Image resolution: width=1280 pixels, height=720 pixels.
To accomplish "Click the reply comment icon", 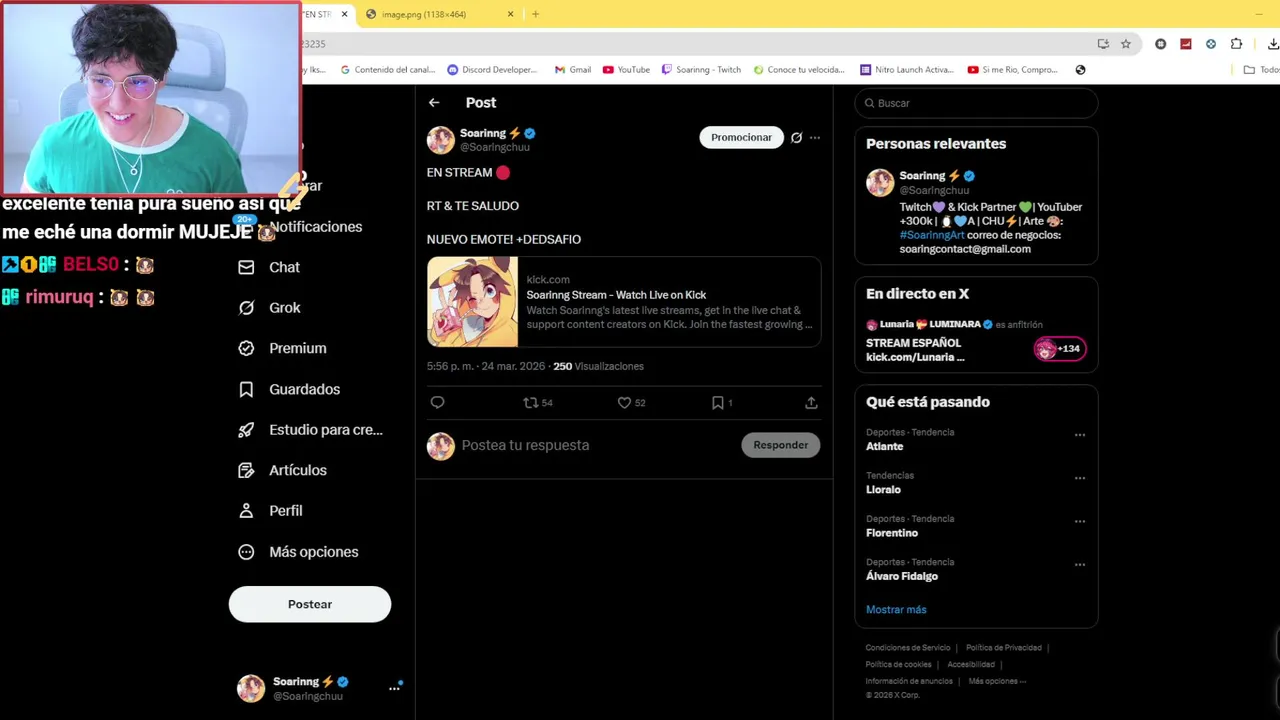I will 437,403.
